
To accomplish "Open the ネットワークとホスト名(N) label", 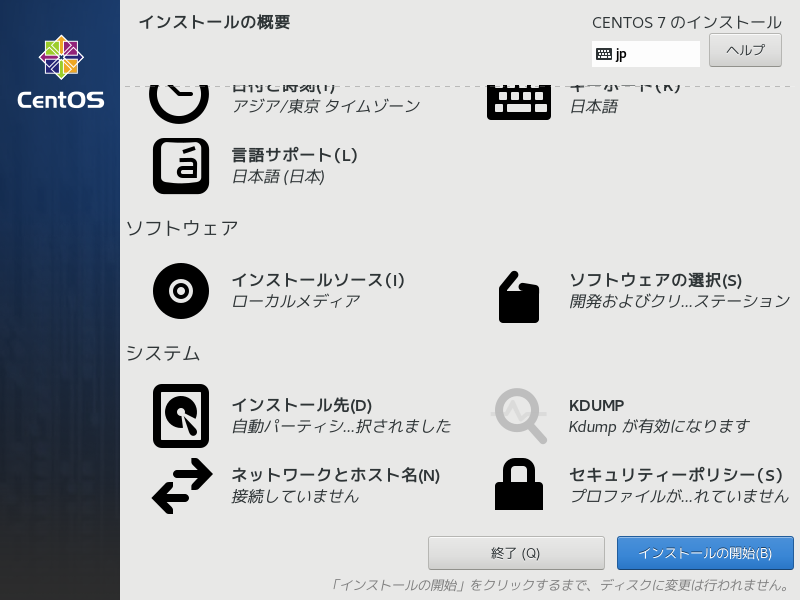I will [x=336, y=474].
